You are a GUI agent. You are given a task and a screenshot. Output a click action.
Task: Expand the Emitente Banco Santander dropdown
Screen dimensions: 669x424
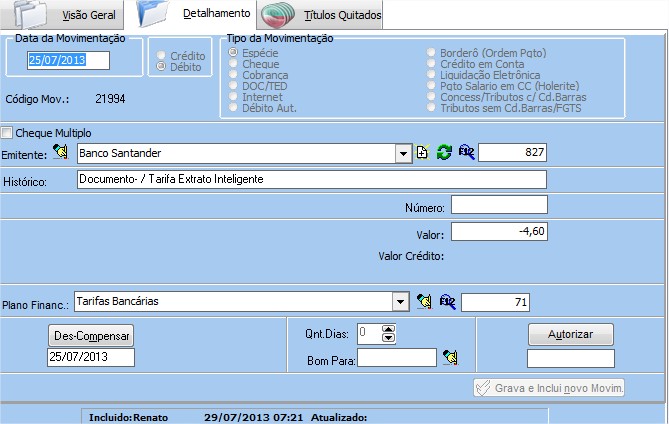click(403, 153)
